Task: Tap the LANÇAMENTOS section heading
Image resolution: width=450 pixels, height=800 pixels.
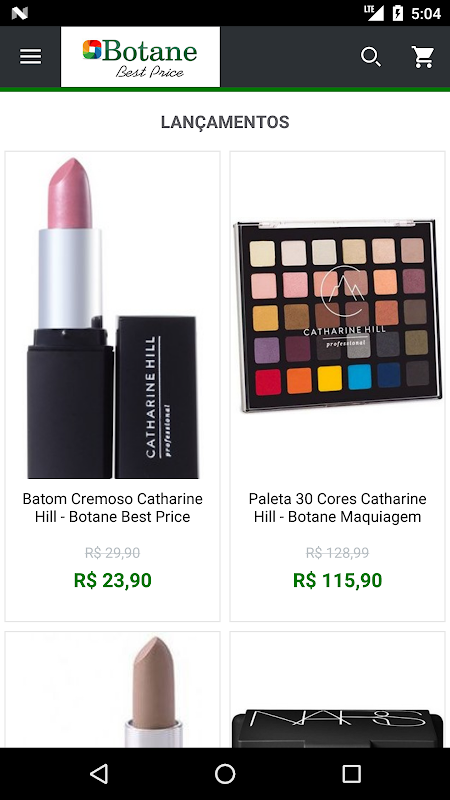Action: 225,122
